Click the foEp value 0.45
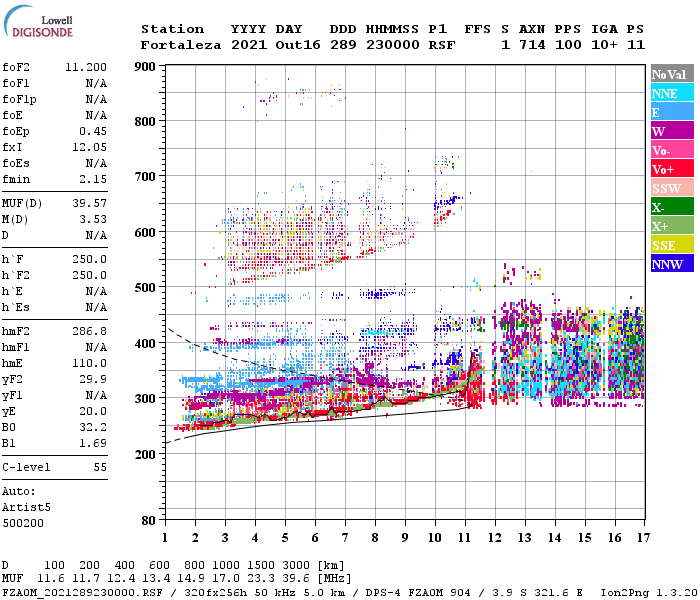The height and width of the screenshot is (600, 700). point(93,131)
